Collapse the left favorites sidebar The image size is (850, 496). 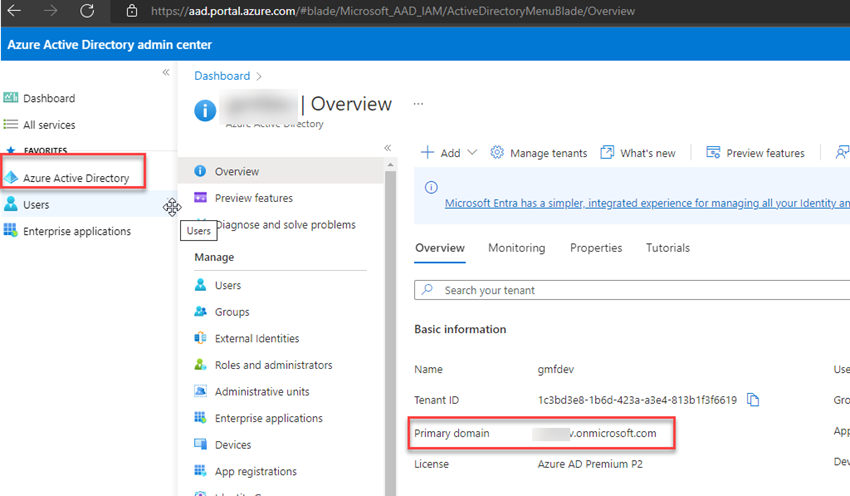tap(166, 72)
